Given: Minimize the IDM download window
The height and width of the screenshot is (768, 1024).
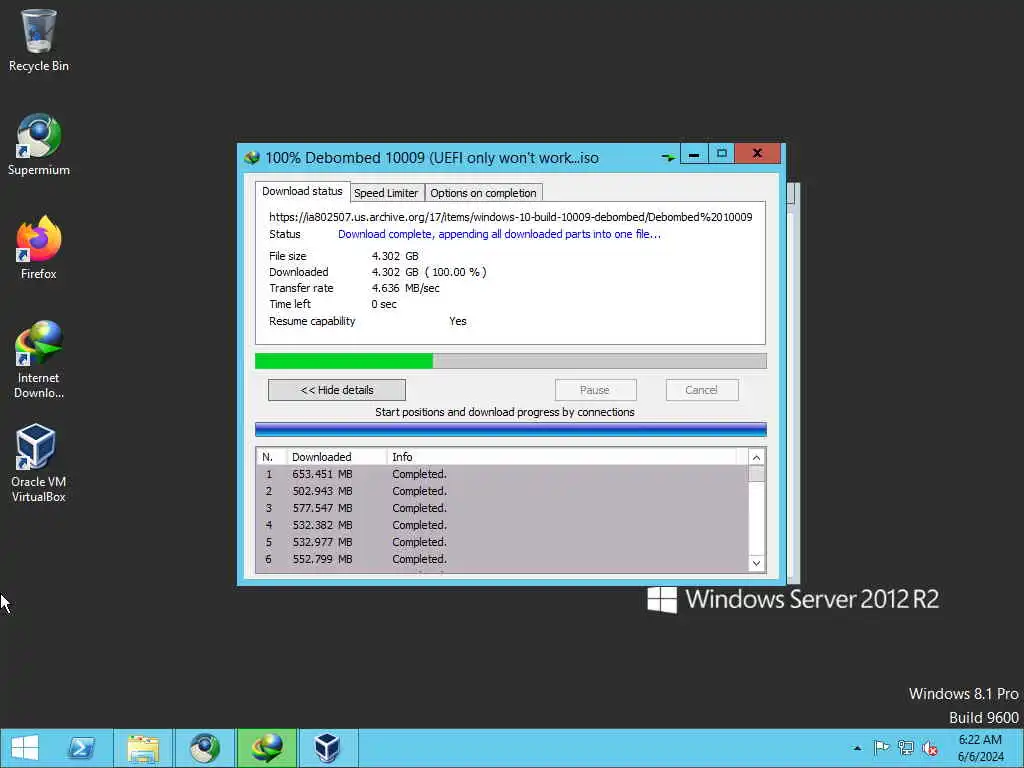Looking at the screenshot, I should point(694,154).
